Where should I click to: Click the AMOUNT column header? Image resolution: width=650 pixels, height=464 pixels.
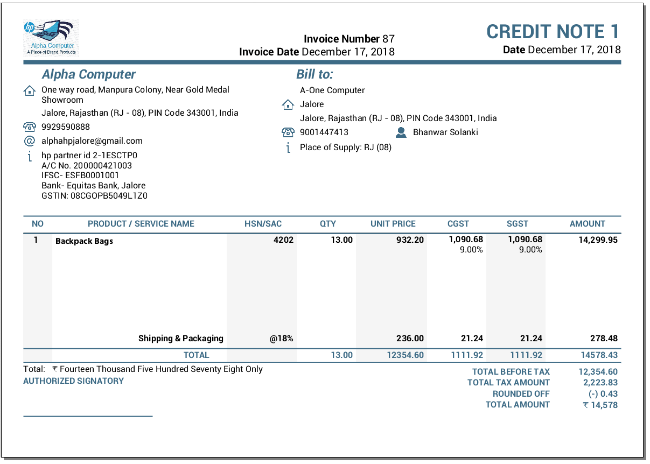pos(587,224)
